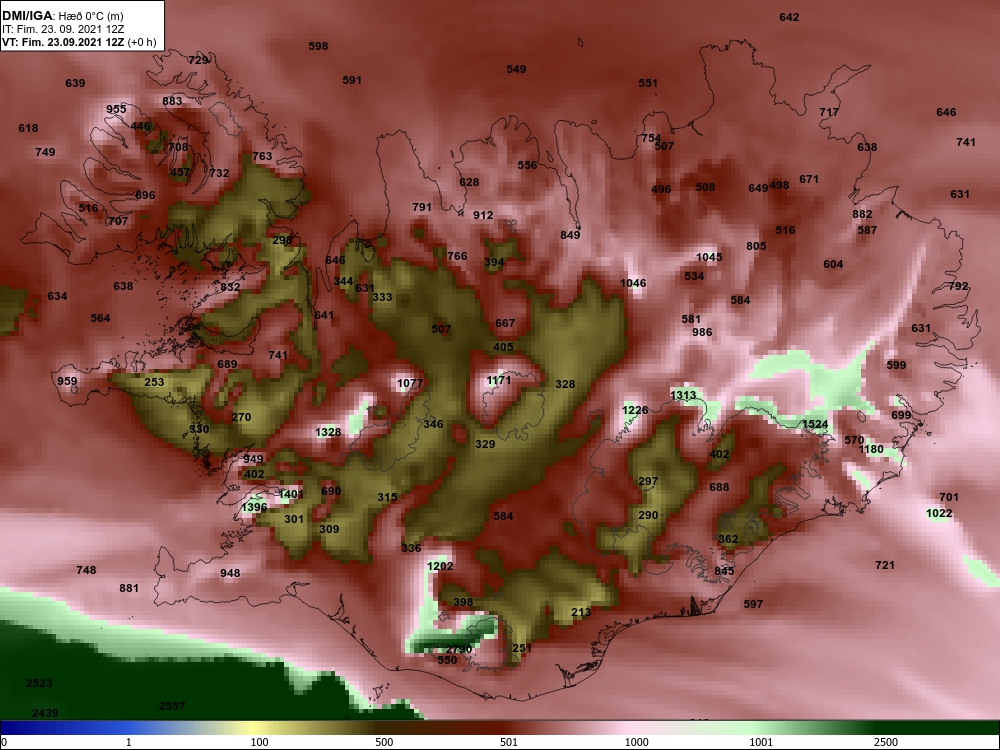Click the 'VT: Fim. 23.09.2021 12Z (+0 h)' line
1000x750 pixels.
click(x=78, y=42)
